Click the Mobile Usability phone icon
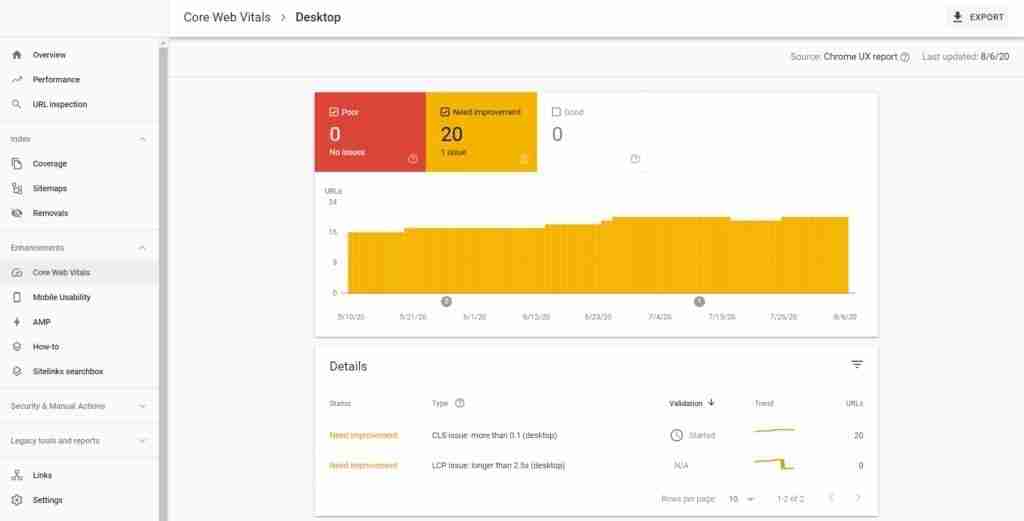This screenshot has width=1024, height=521. click(x=17, y=298)
